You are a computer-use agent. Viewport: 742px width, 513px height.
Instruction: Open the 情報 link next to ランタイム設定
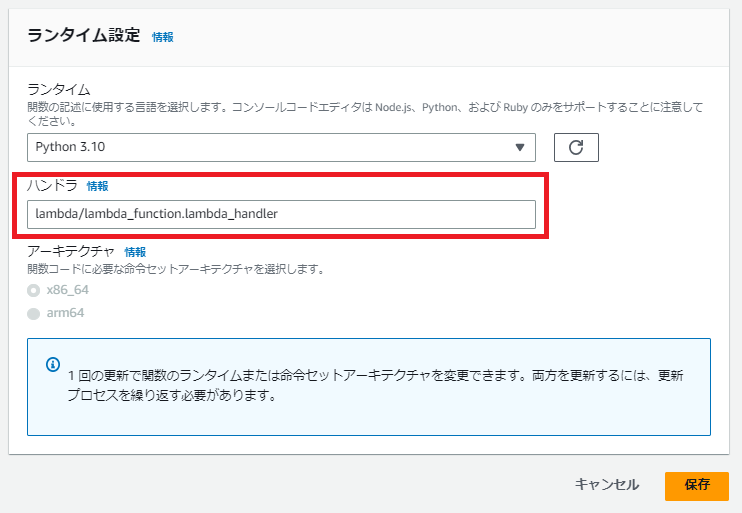click(162, 37)
